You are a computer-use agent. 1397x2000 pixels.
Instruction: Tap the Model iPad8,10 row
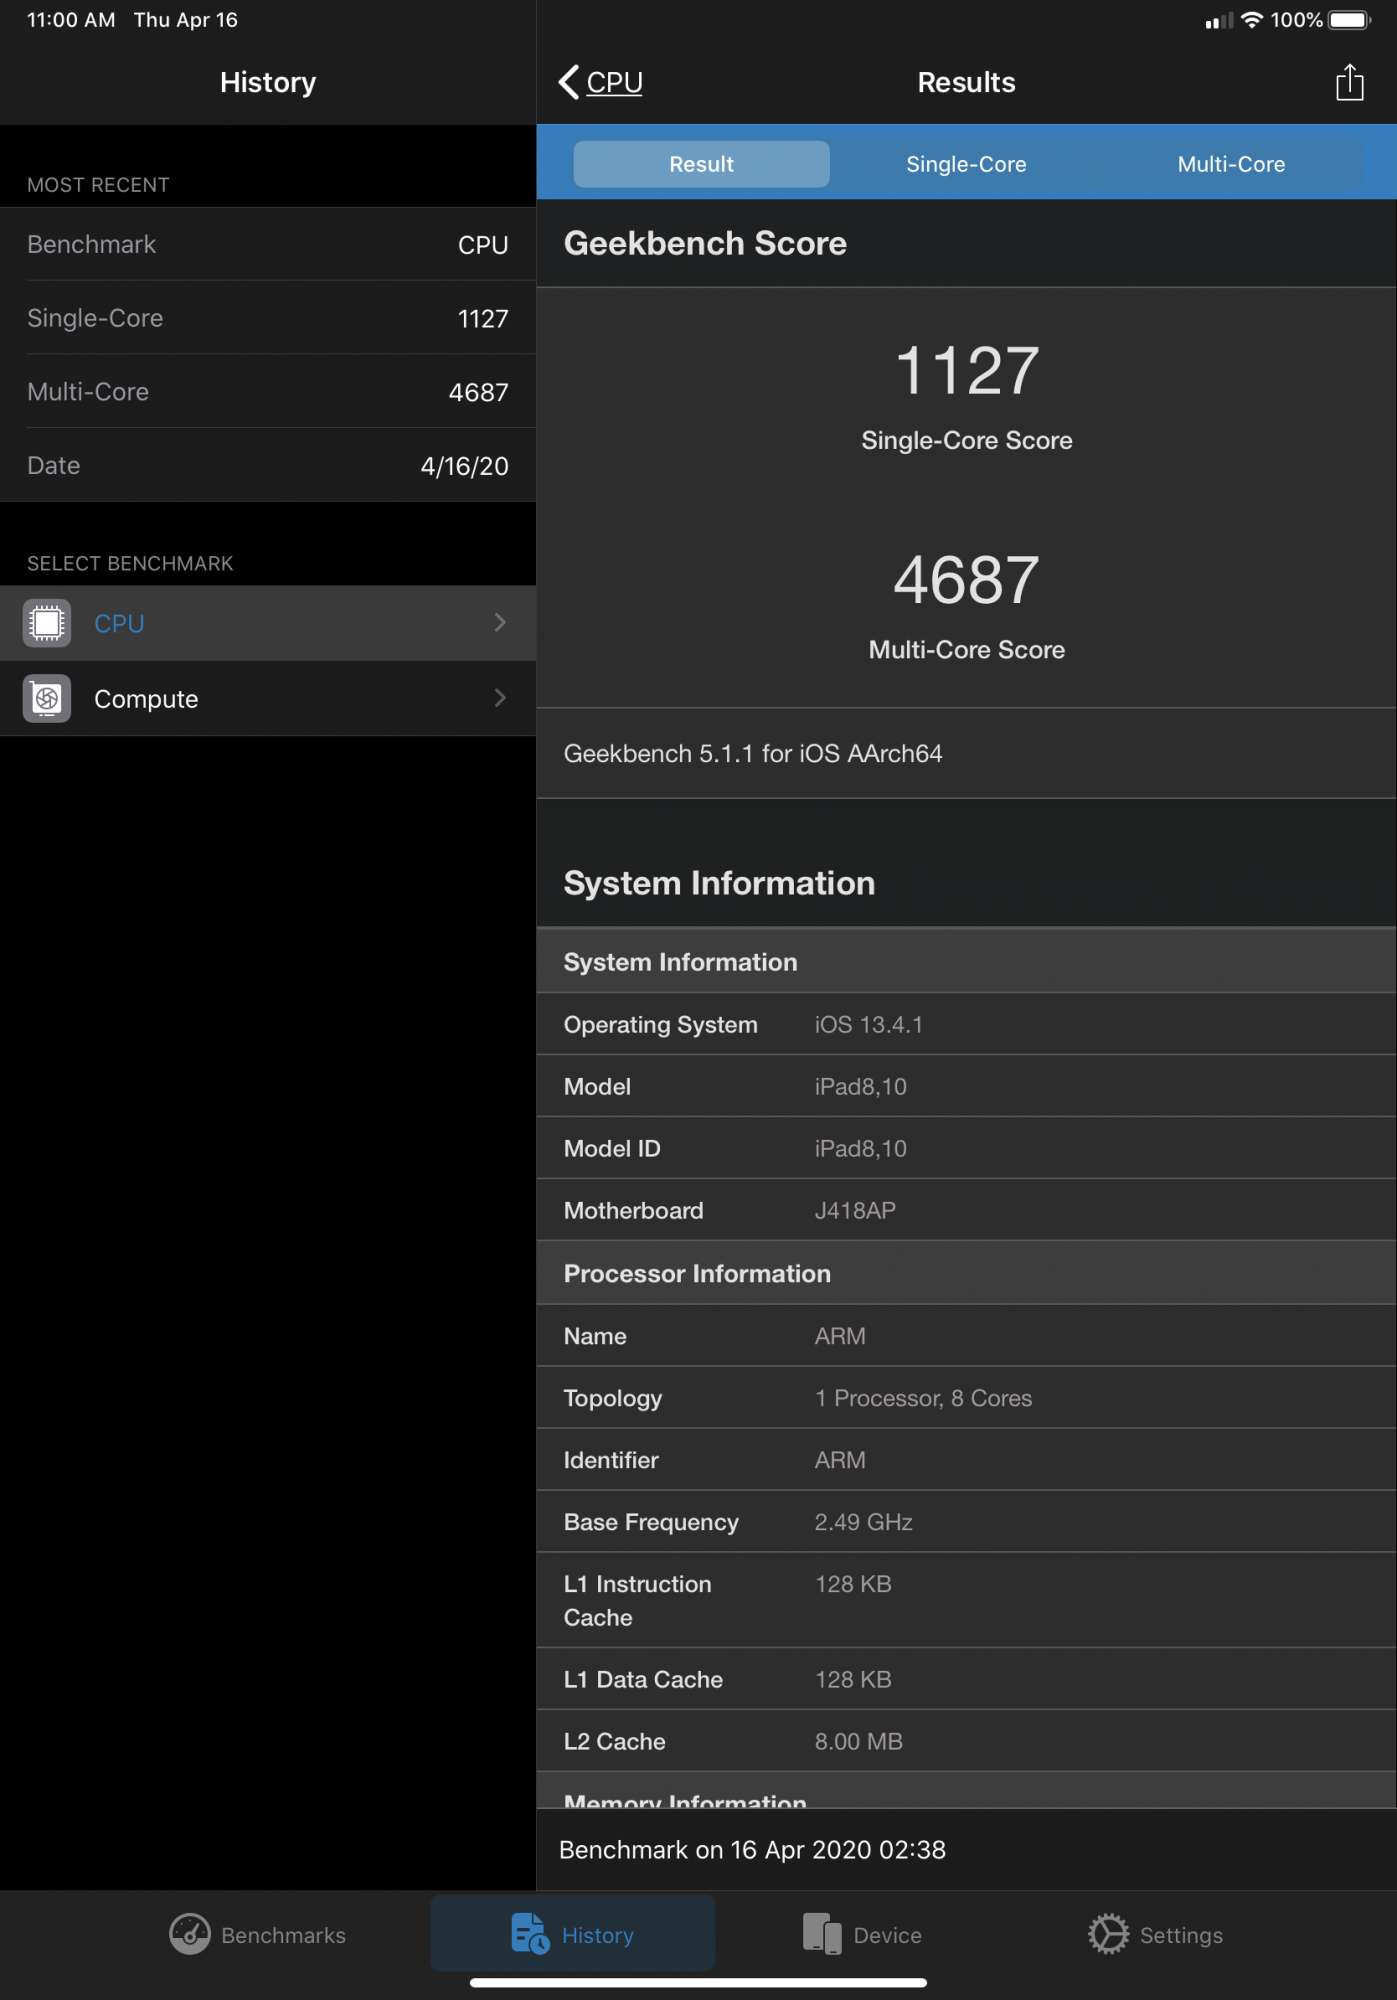click(x=966, y=1086)
